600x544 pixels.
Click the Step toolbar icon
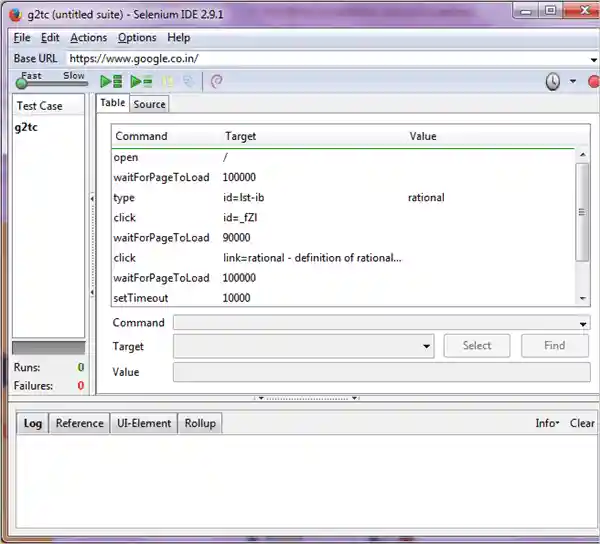pos(189,81)
